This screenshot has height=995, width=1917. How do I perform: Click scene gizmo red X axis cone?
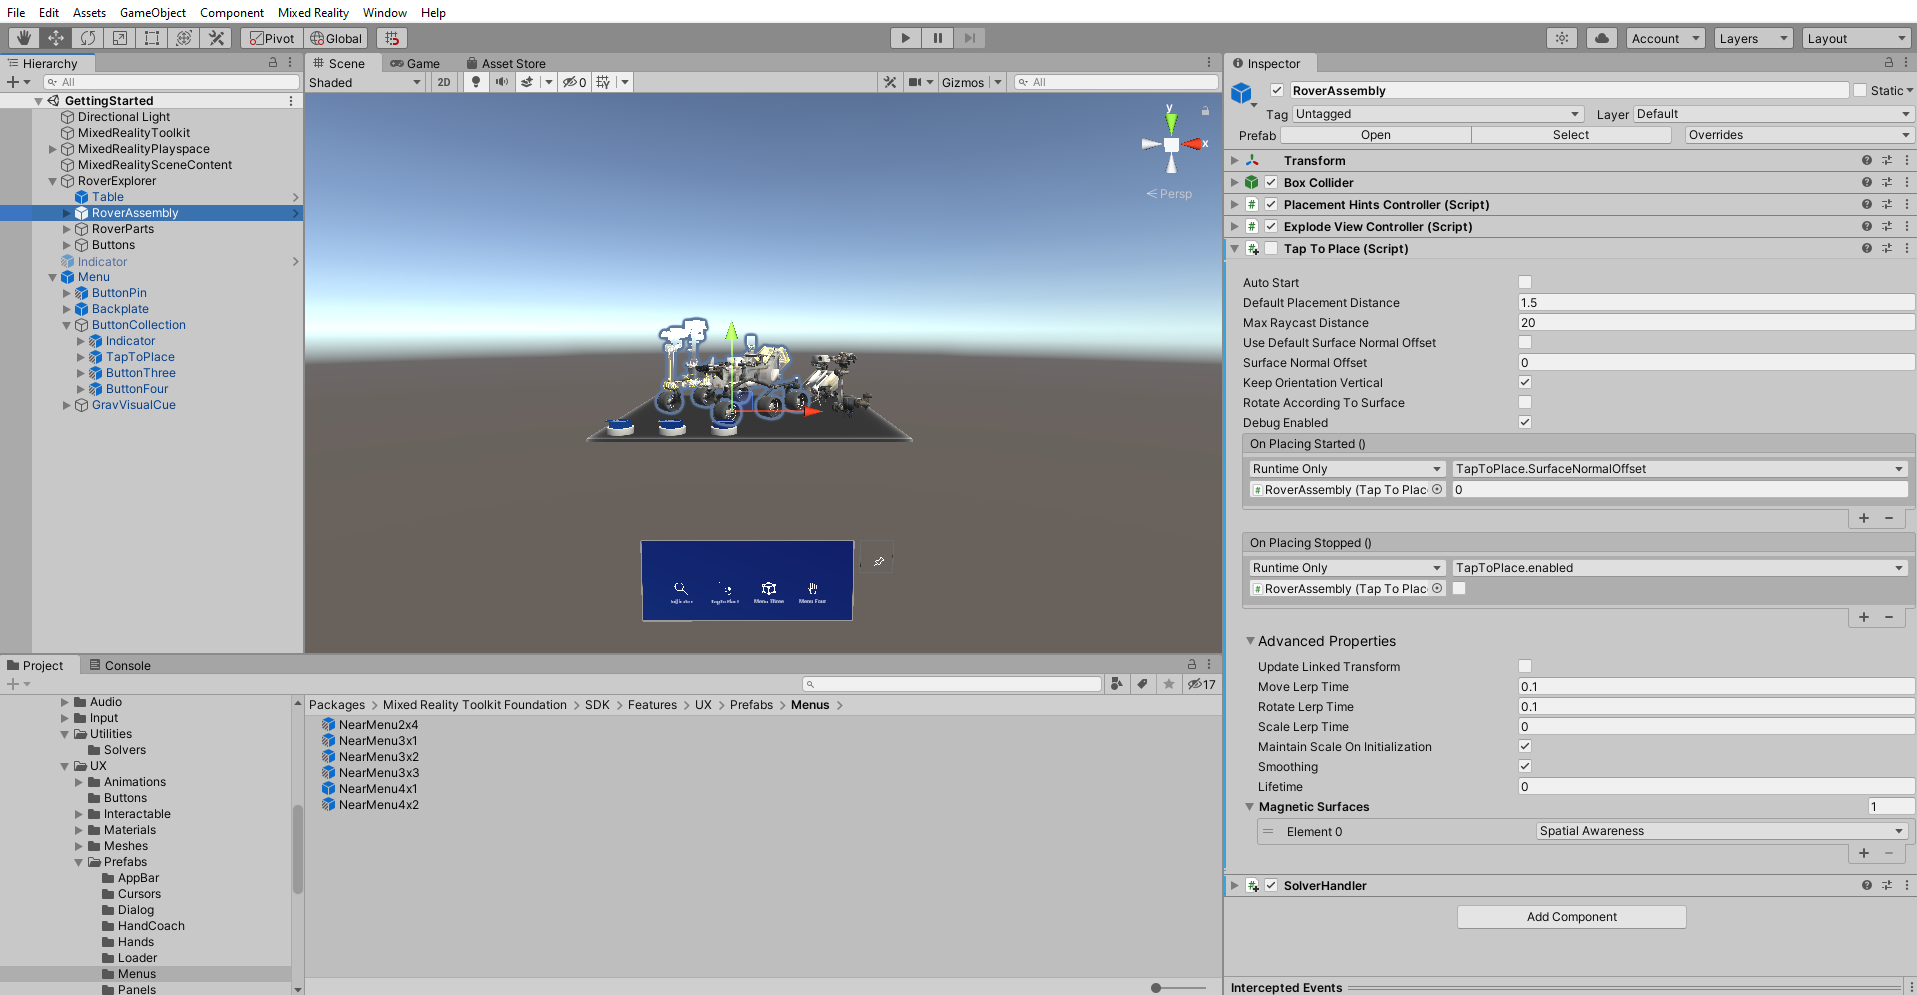[x=1194, y=144]
